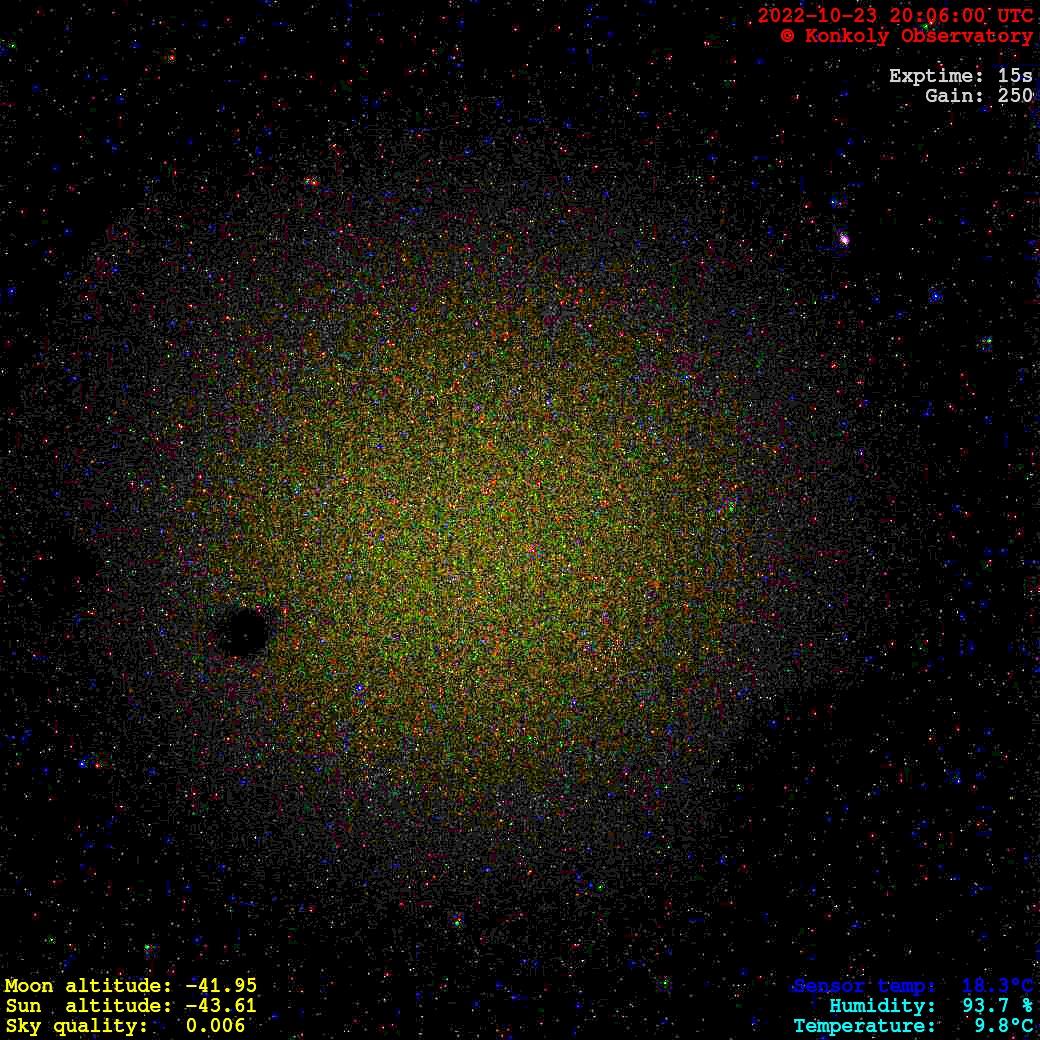This screenshot has width=1040, height=1040.
Task: Click the bright pink-white star at upper right
Action: (x=844, y=239)
